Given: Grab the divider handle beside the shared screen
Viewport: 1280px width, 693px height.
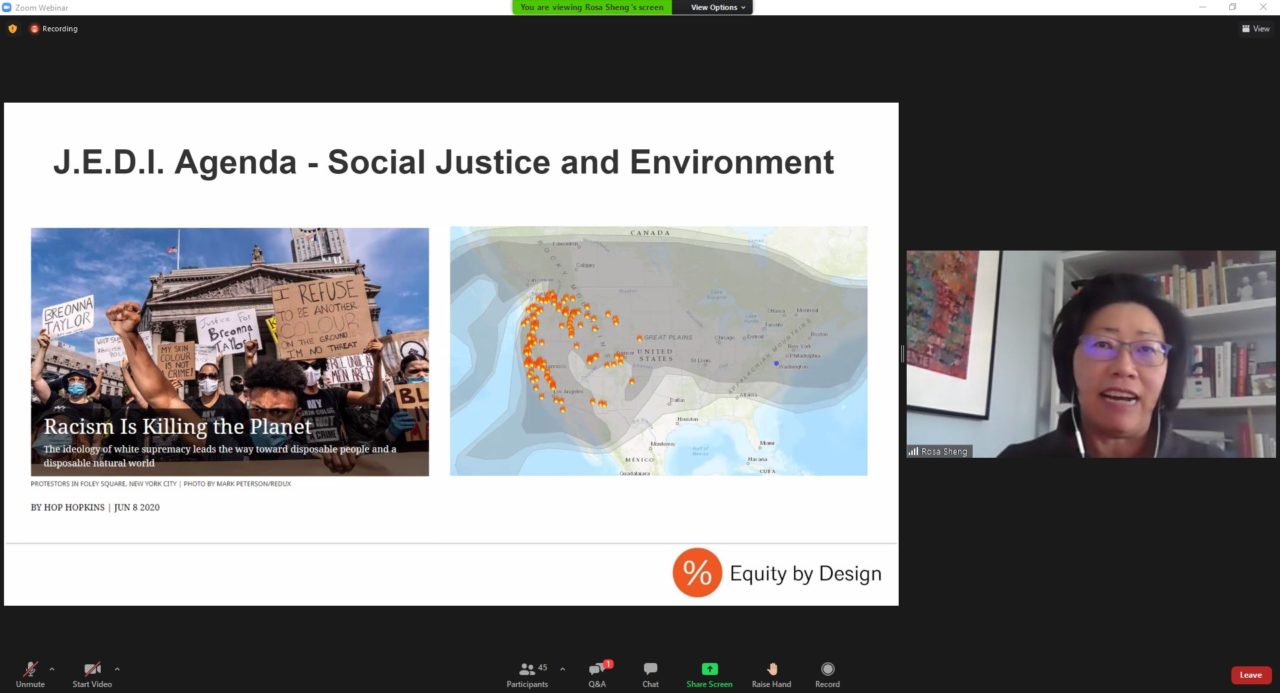Looking at the screenshot, I should click(x=902, y=354).
